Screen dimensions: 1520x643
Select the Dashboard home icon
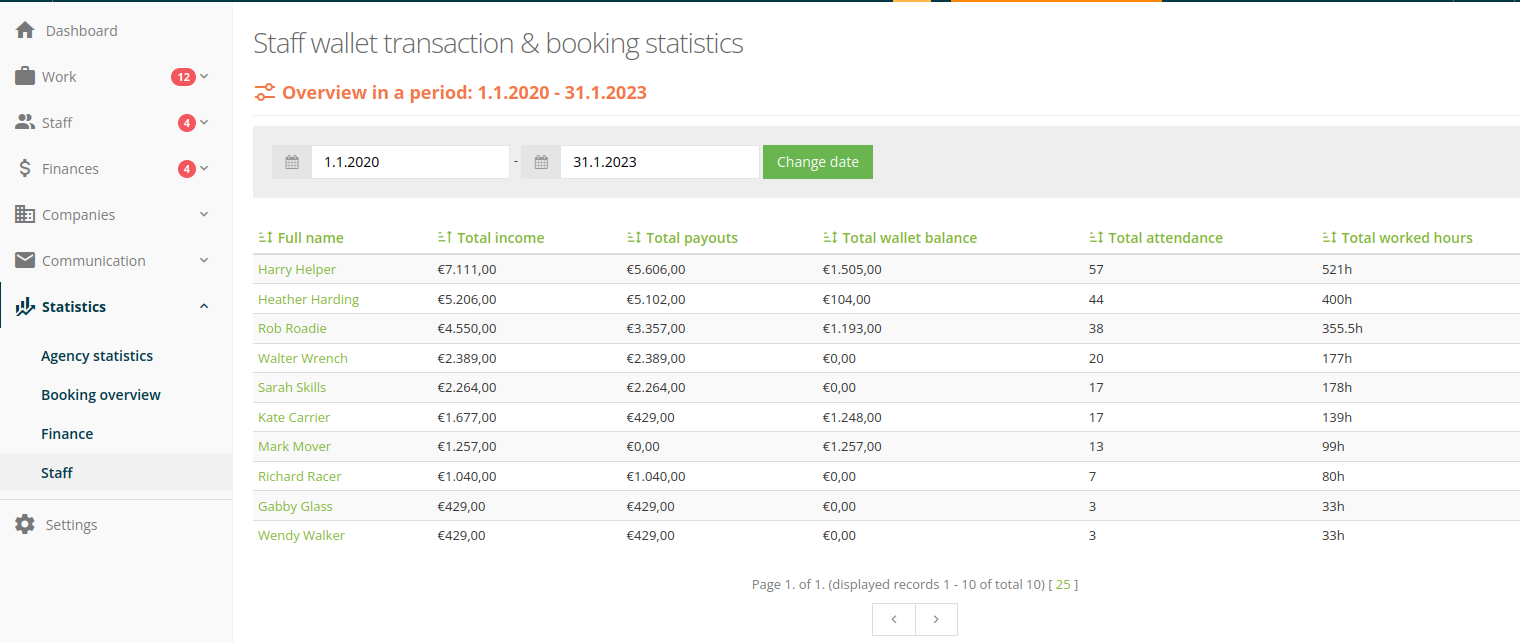pyautogui.click(x=25, y=30)
